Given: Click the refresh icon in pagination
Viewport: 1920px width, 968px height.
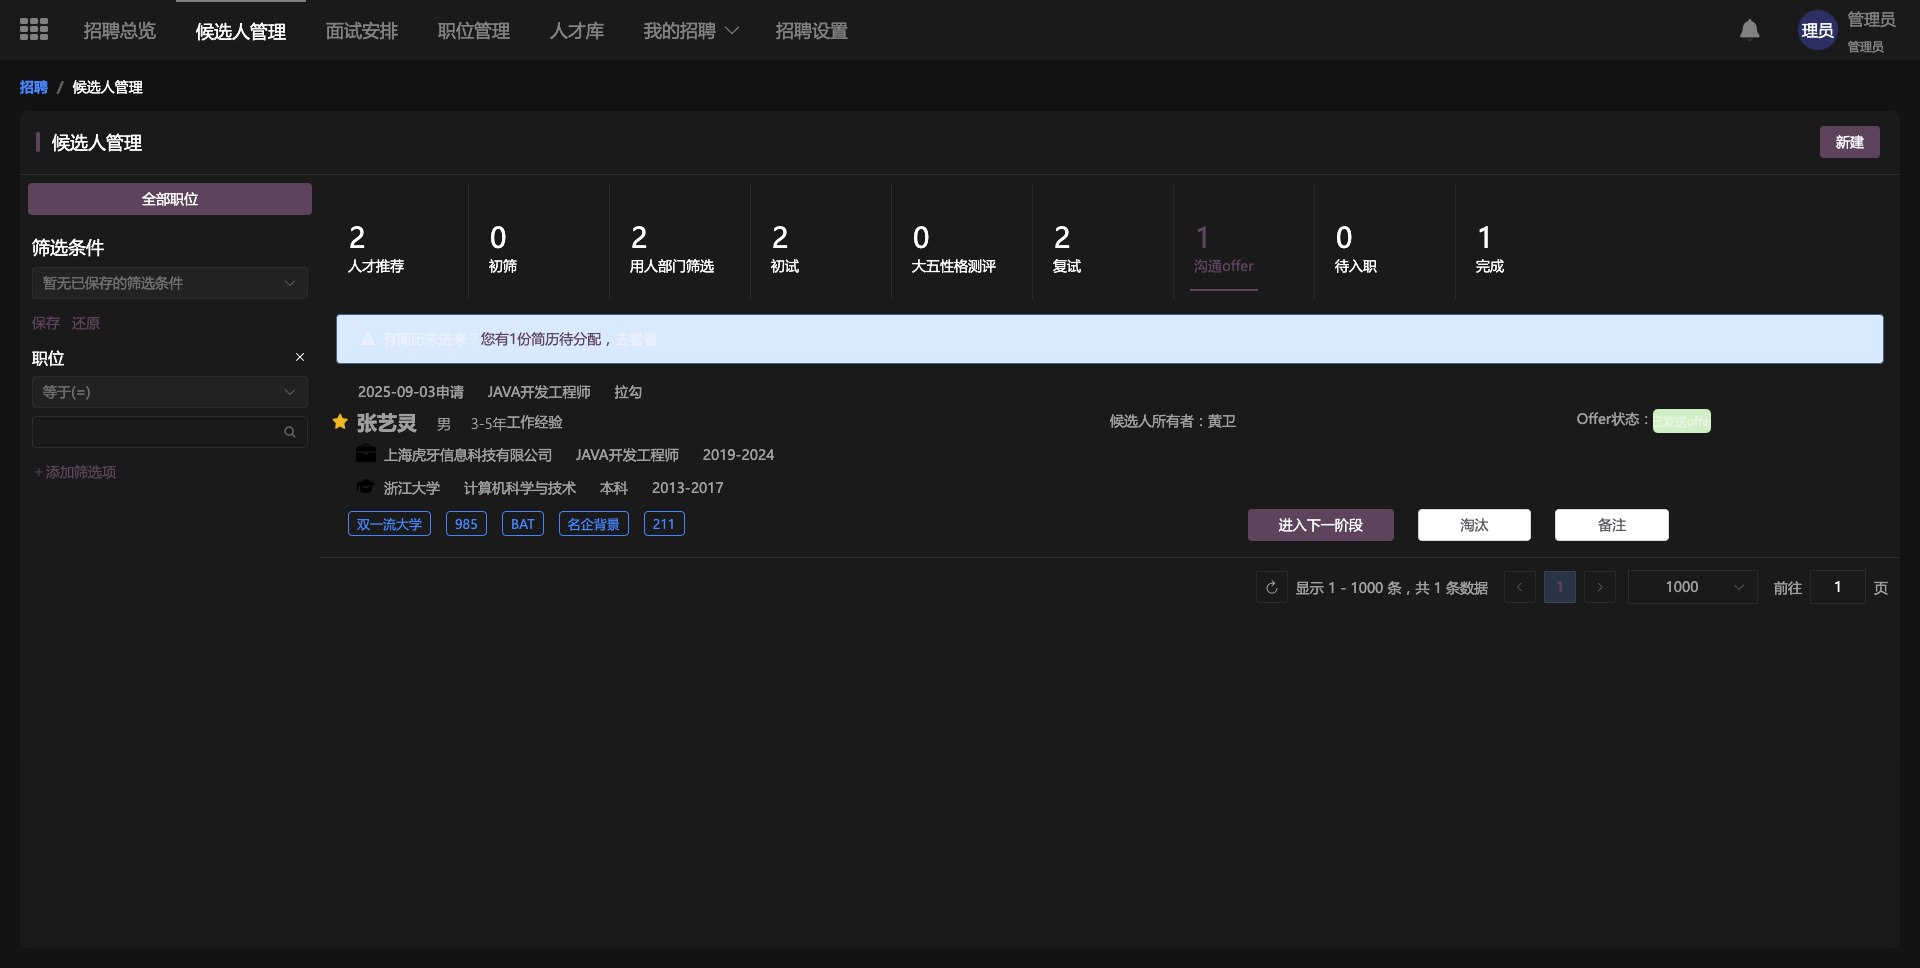Looking at the screenshot, I should (x=1271, y=588).
